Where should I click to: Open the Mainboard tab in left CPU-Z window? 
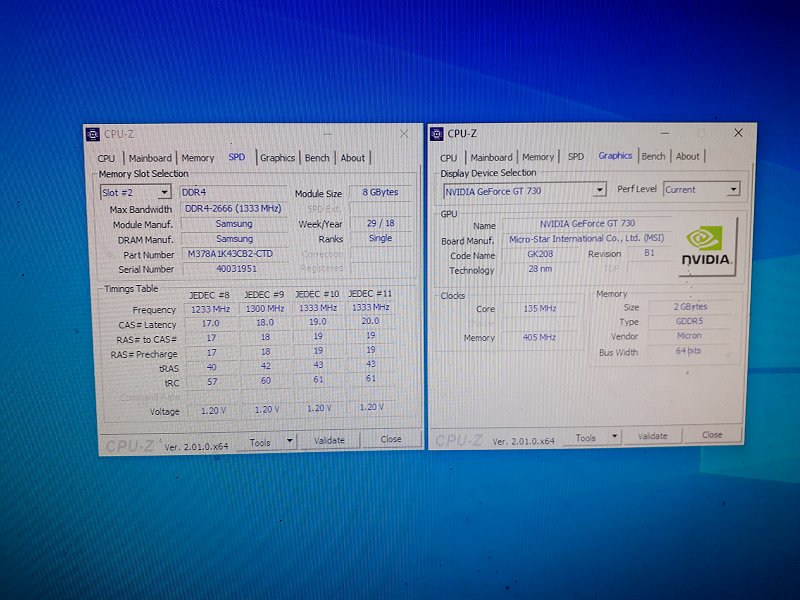(150, 158)
